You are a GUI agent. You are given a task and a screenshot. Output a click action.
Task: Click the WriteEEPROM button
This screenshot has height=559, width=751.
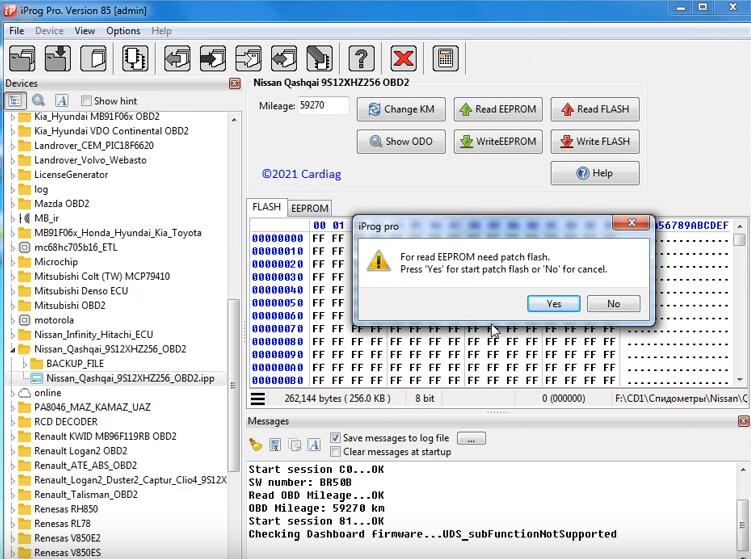498,141
